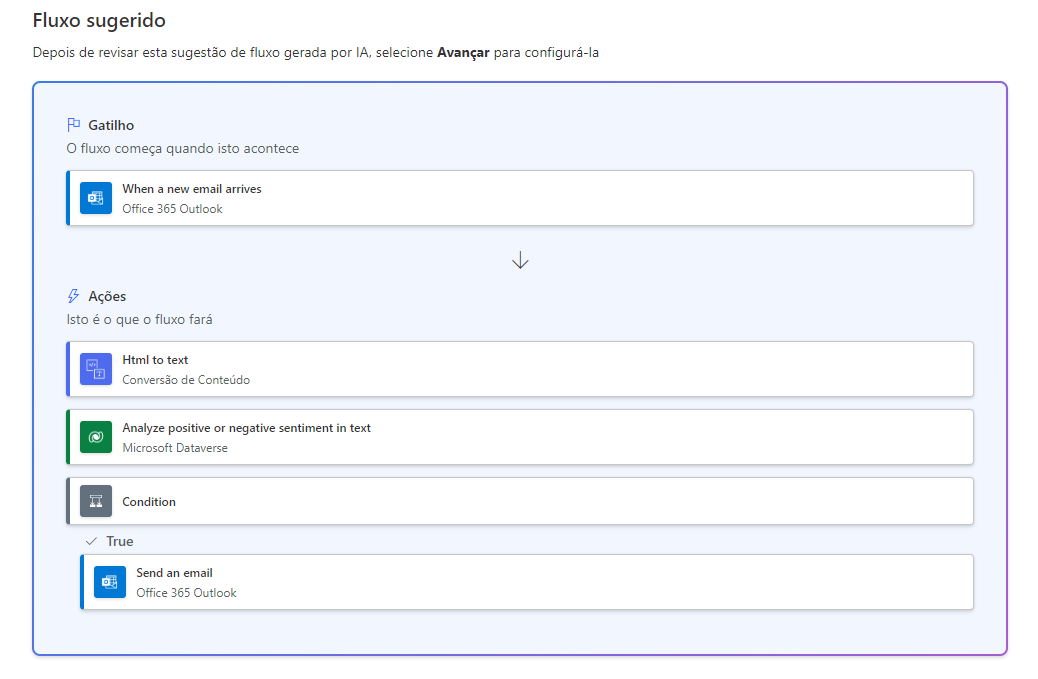
Task: Click the Gatilho flag icon
Action: 73,125
